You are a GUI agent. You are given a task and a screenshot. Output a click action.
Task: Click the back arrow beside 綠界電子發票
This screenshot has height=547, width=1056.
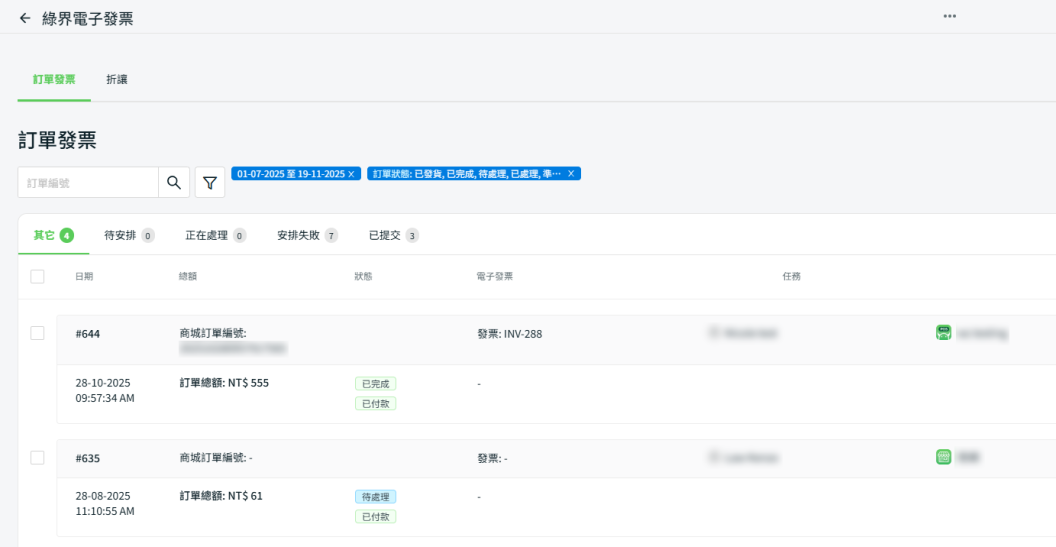pyautogui.click(x=25, y=18)
